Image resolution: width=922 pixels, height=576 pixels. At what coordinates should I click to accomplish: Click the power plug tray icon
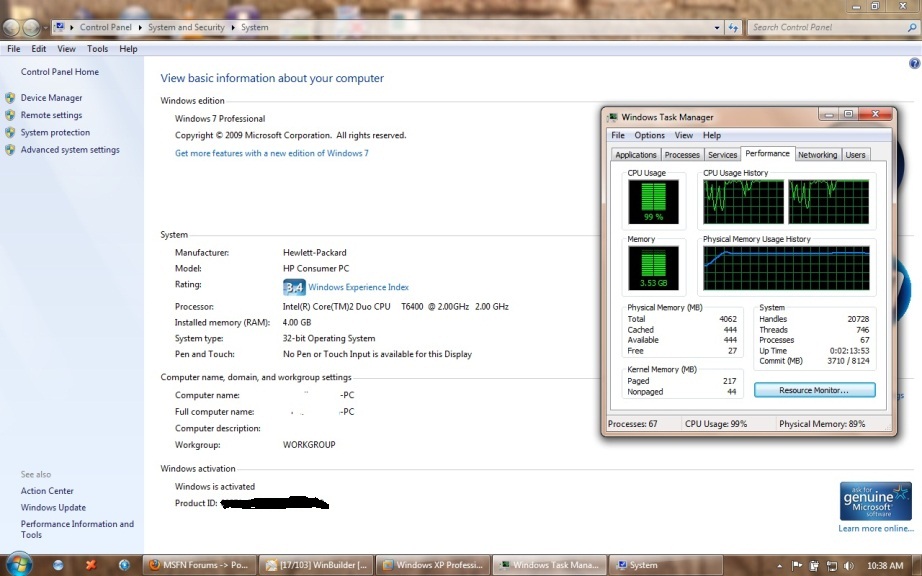point(814,565)
